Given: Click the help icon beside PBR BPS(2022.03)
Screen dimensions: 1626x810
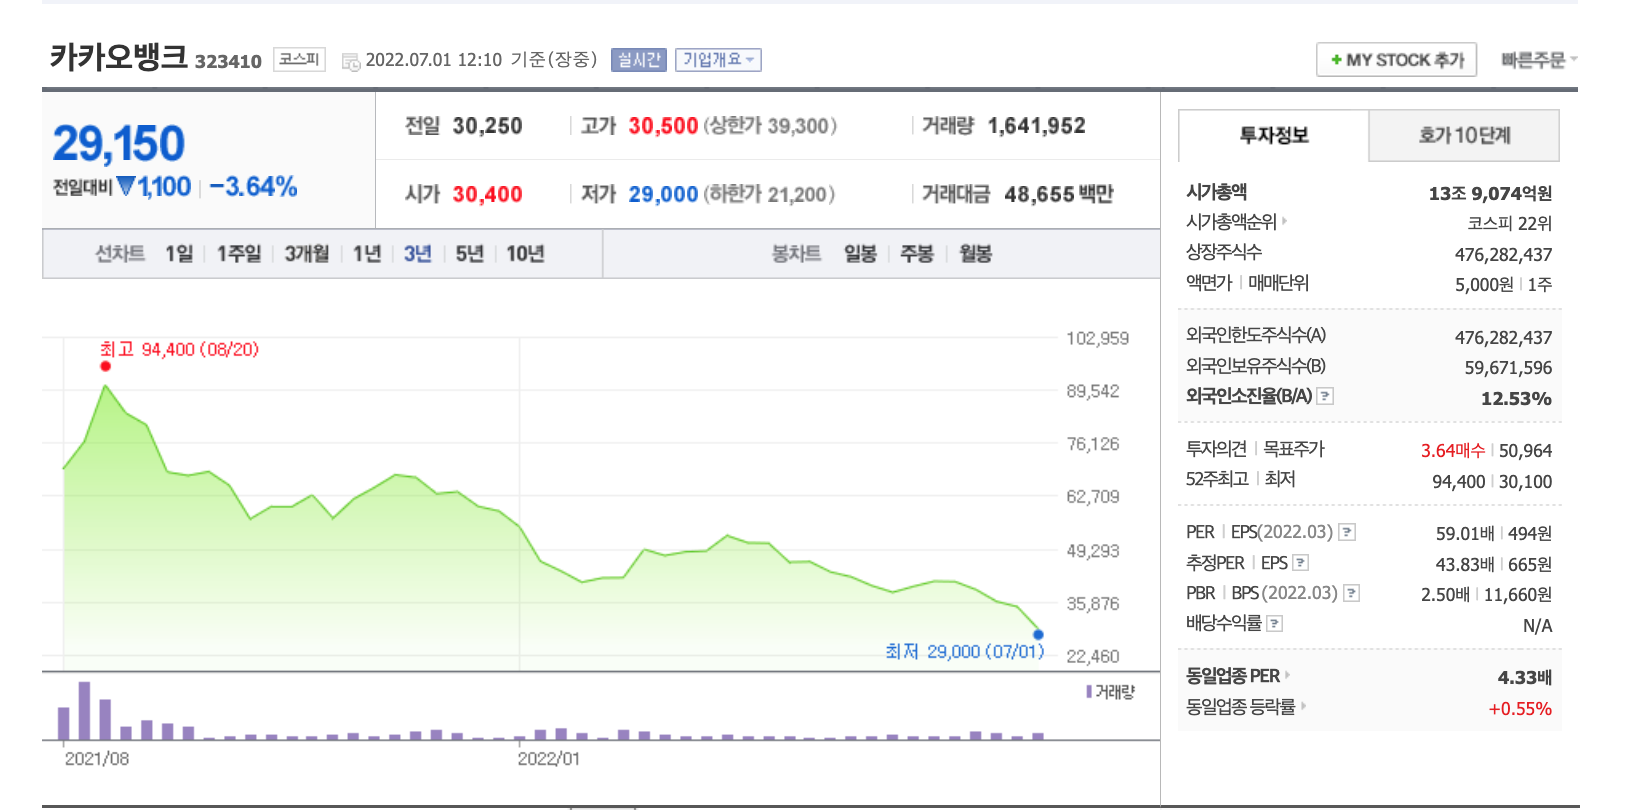Looking at the screenshot, I should point(1351,593).
